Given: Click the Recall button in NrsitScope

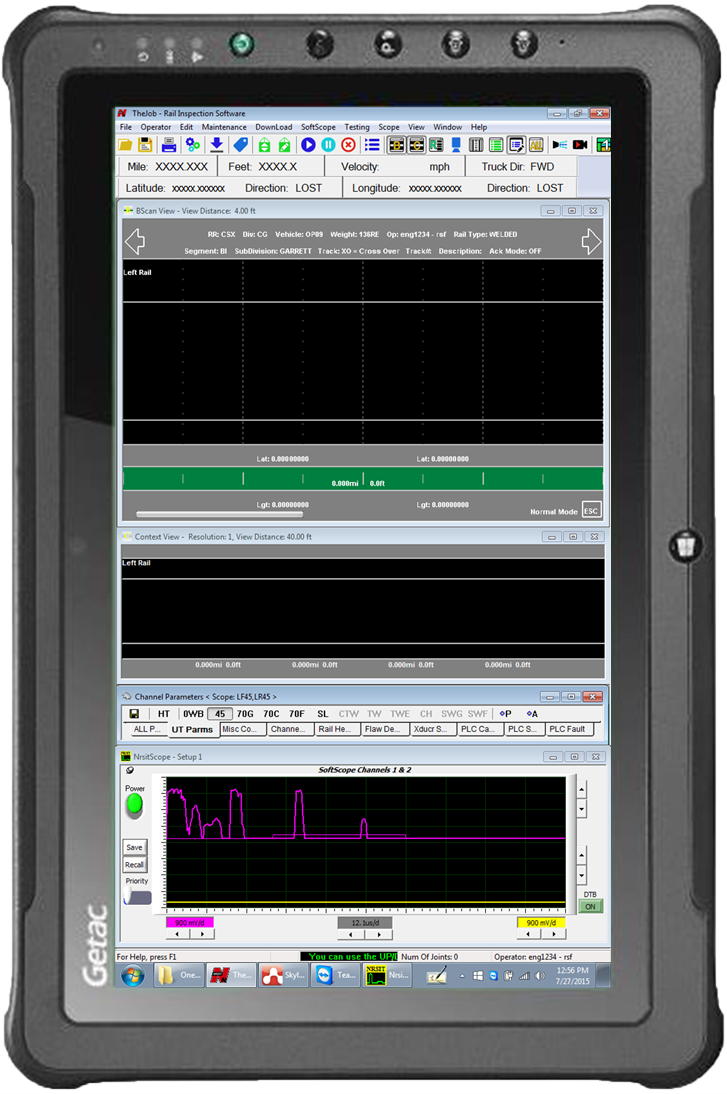Looking at the screenshot, I should [134, 864].
